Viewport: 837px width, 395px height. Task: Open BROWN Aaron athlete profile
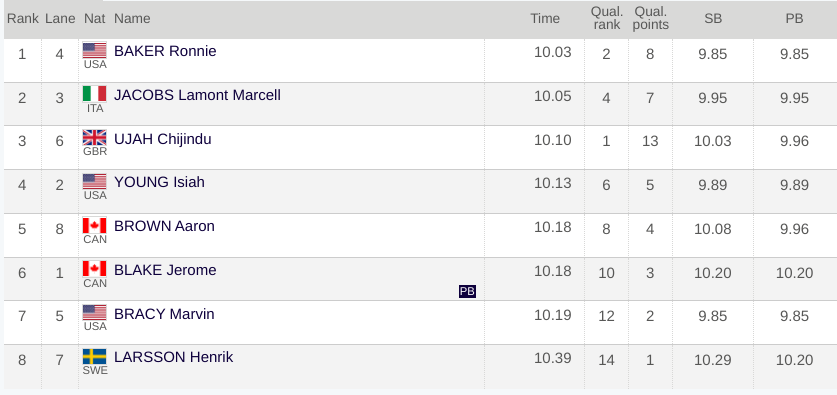pos(164,226)
